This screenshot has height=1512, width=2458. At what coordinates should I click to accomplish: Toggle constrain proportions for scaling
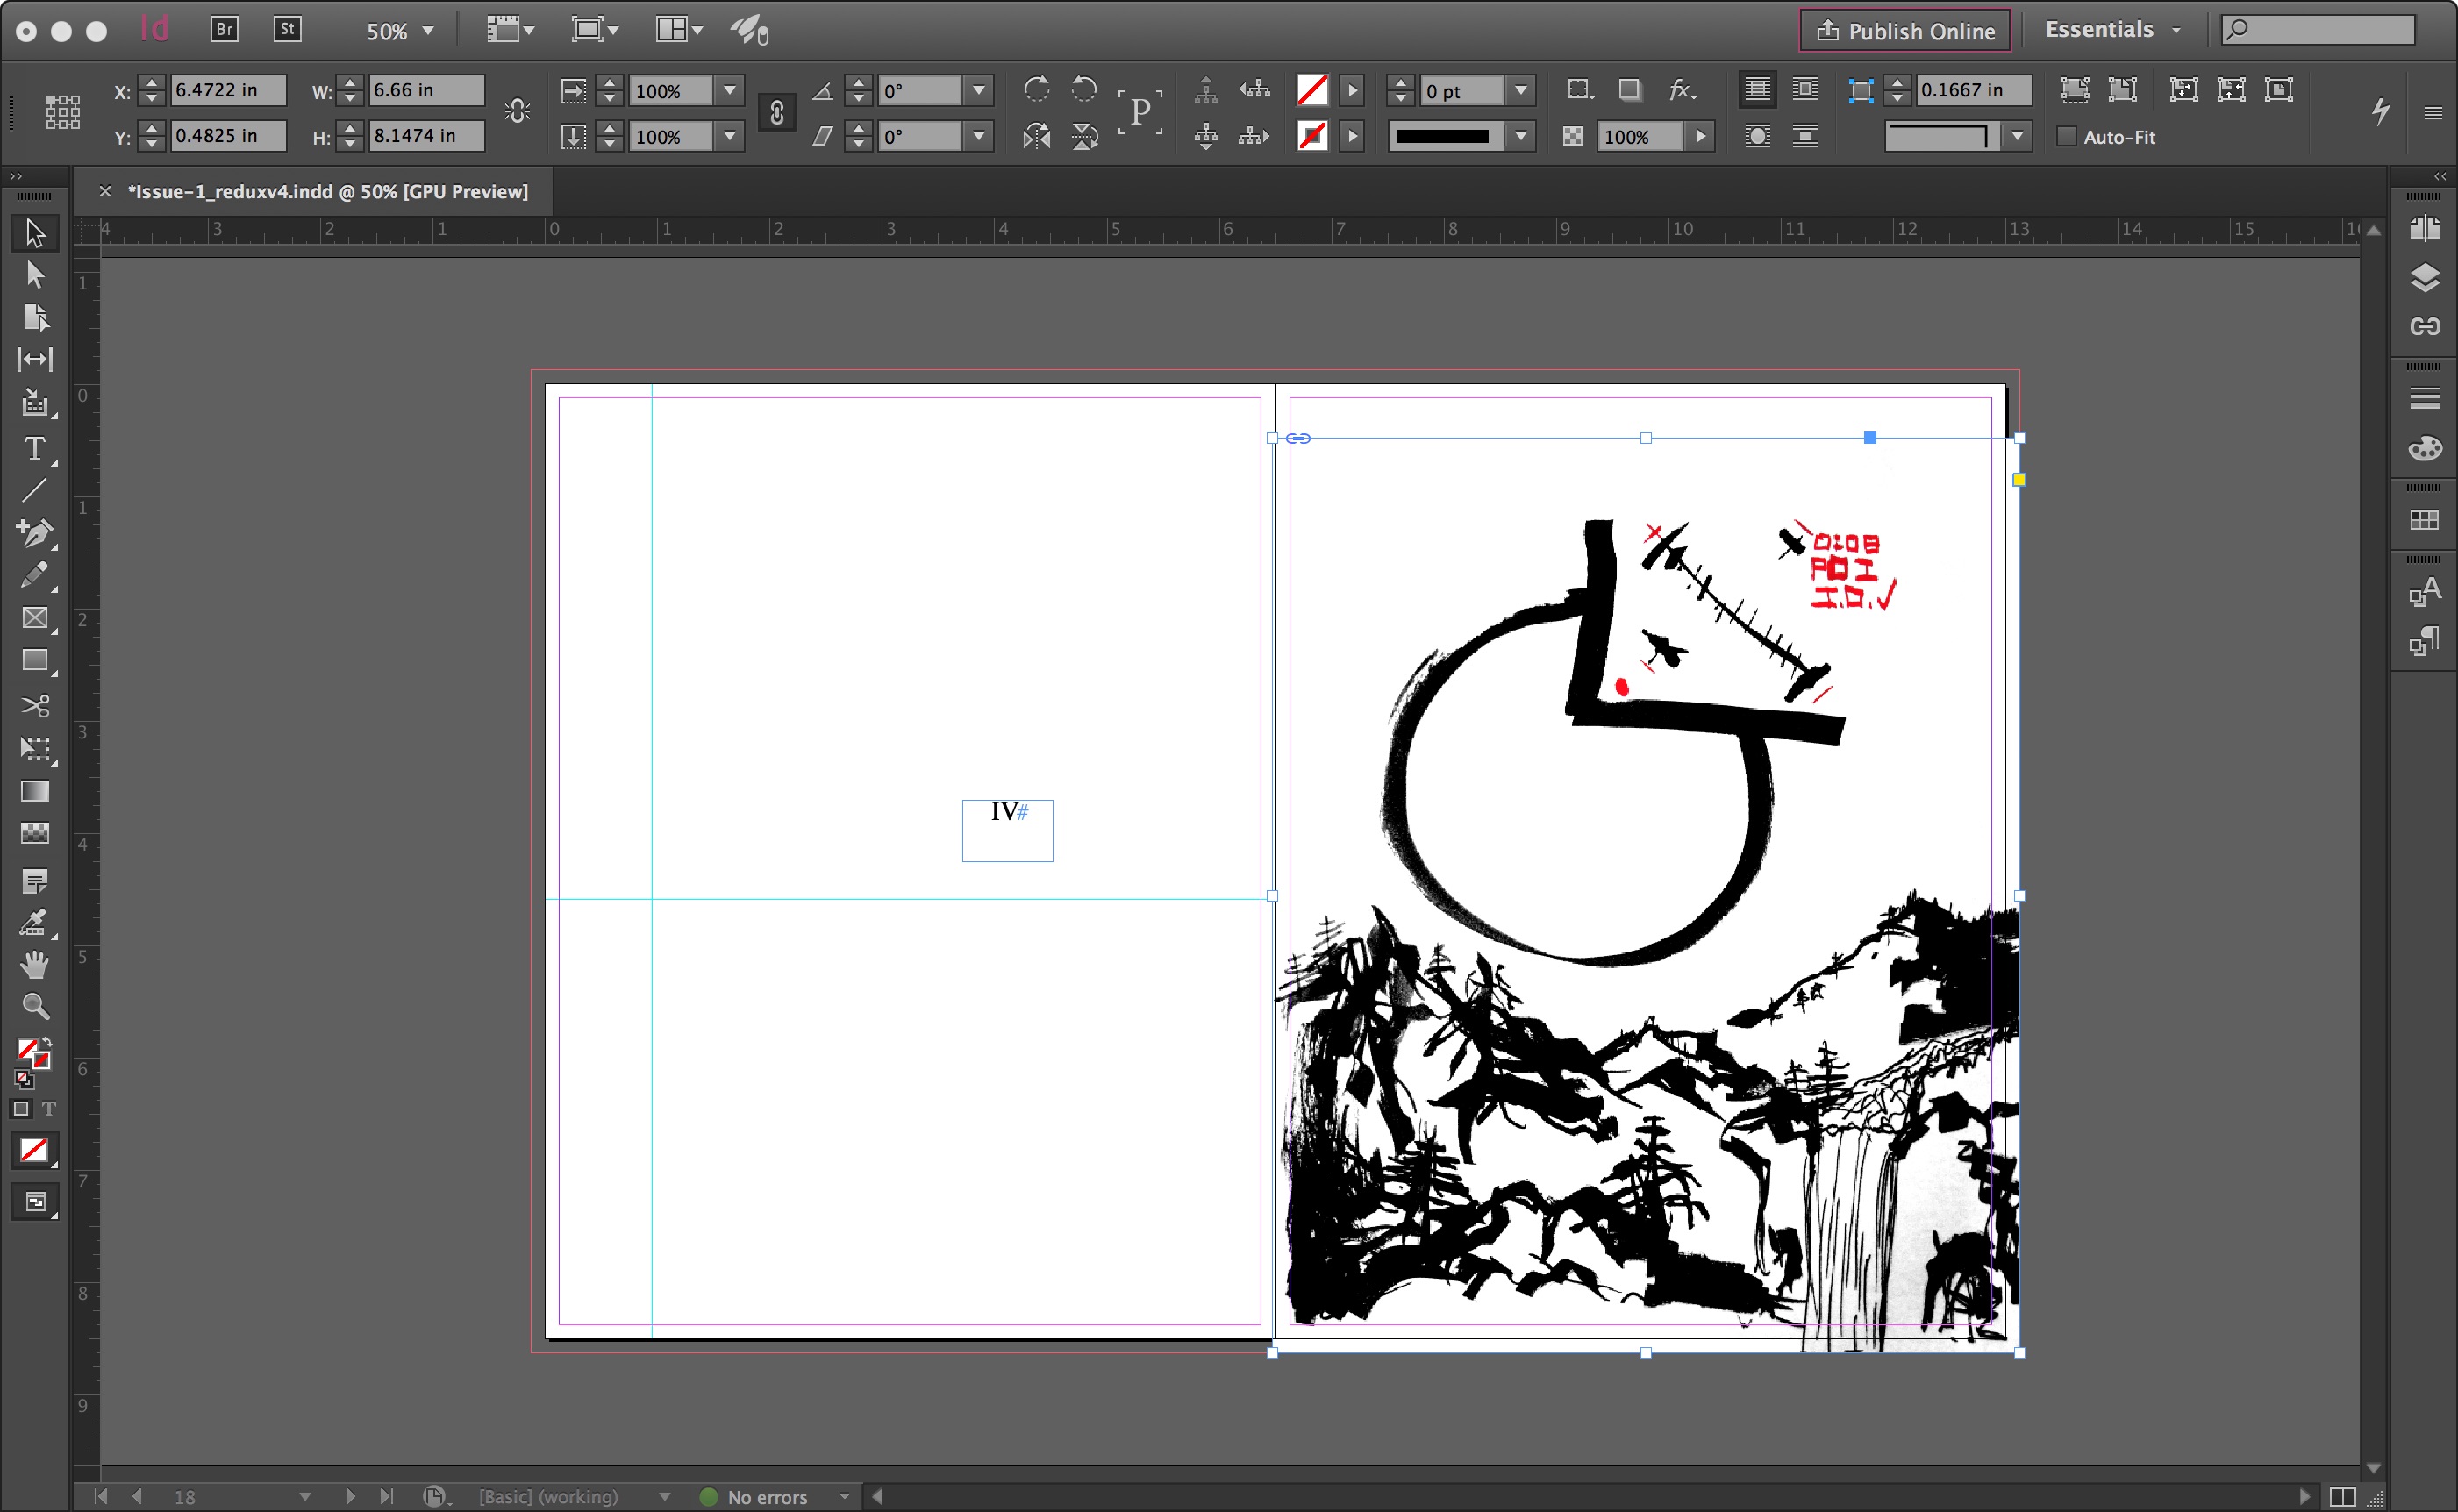pos(777,113)
